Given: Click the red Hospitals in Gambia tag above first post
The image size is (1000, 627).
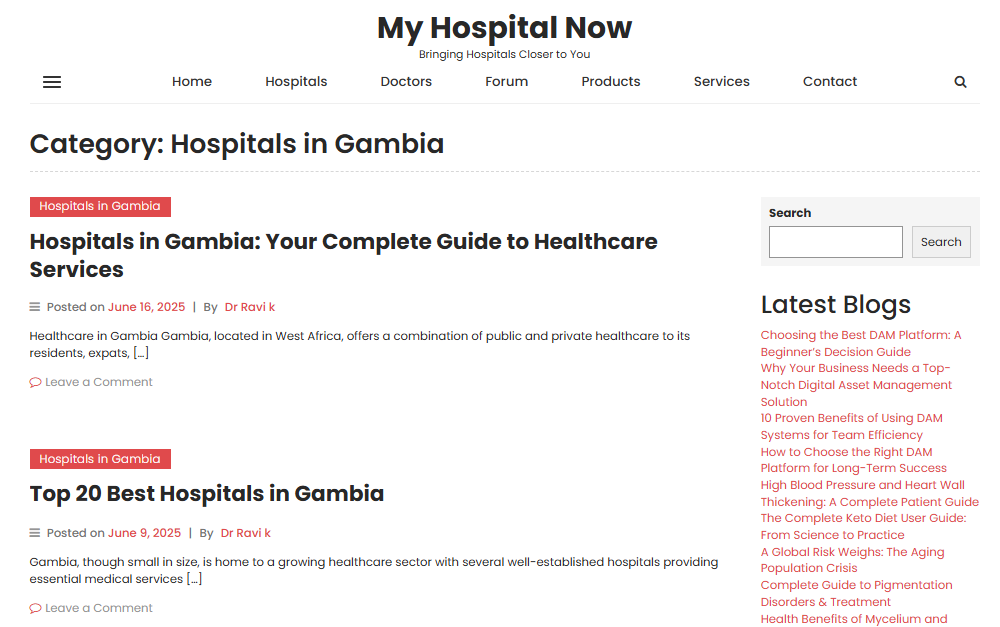Looking at the screenshot, I should coord(100,207).
